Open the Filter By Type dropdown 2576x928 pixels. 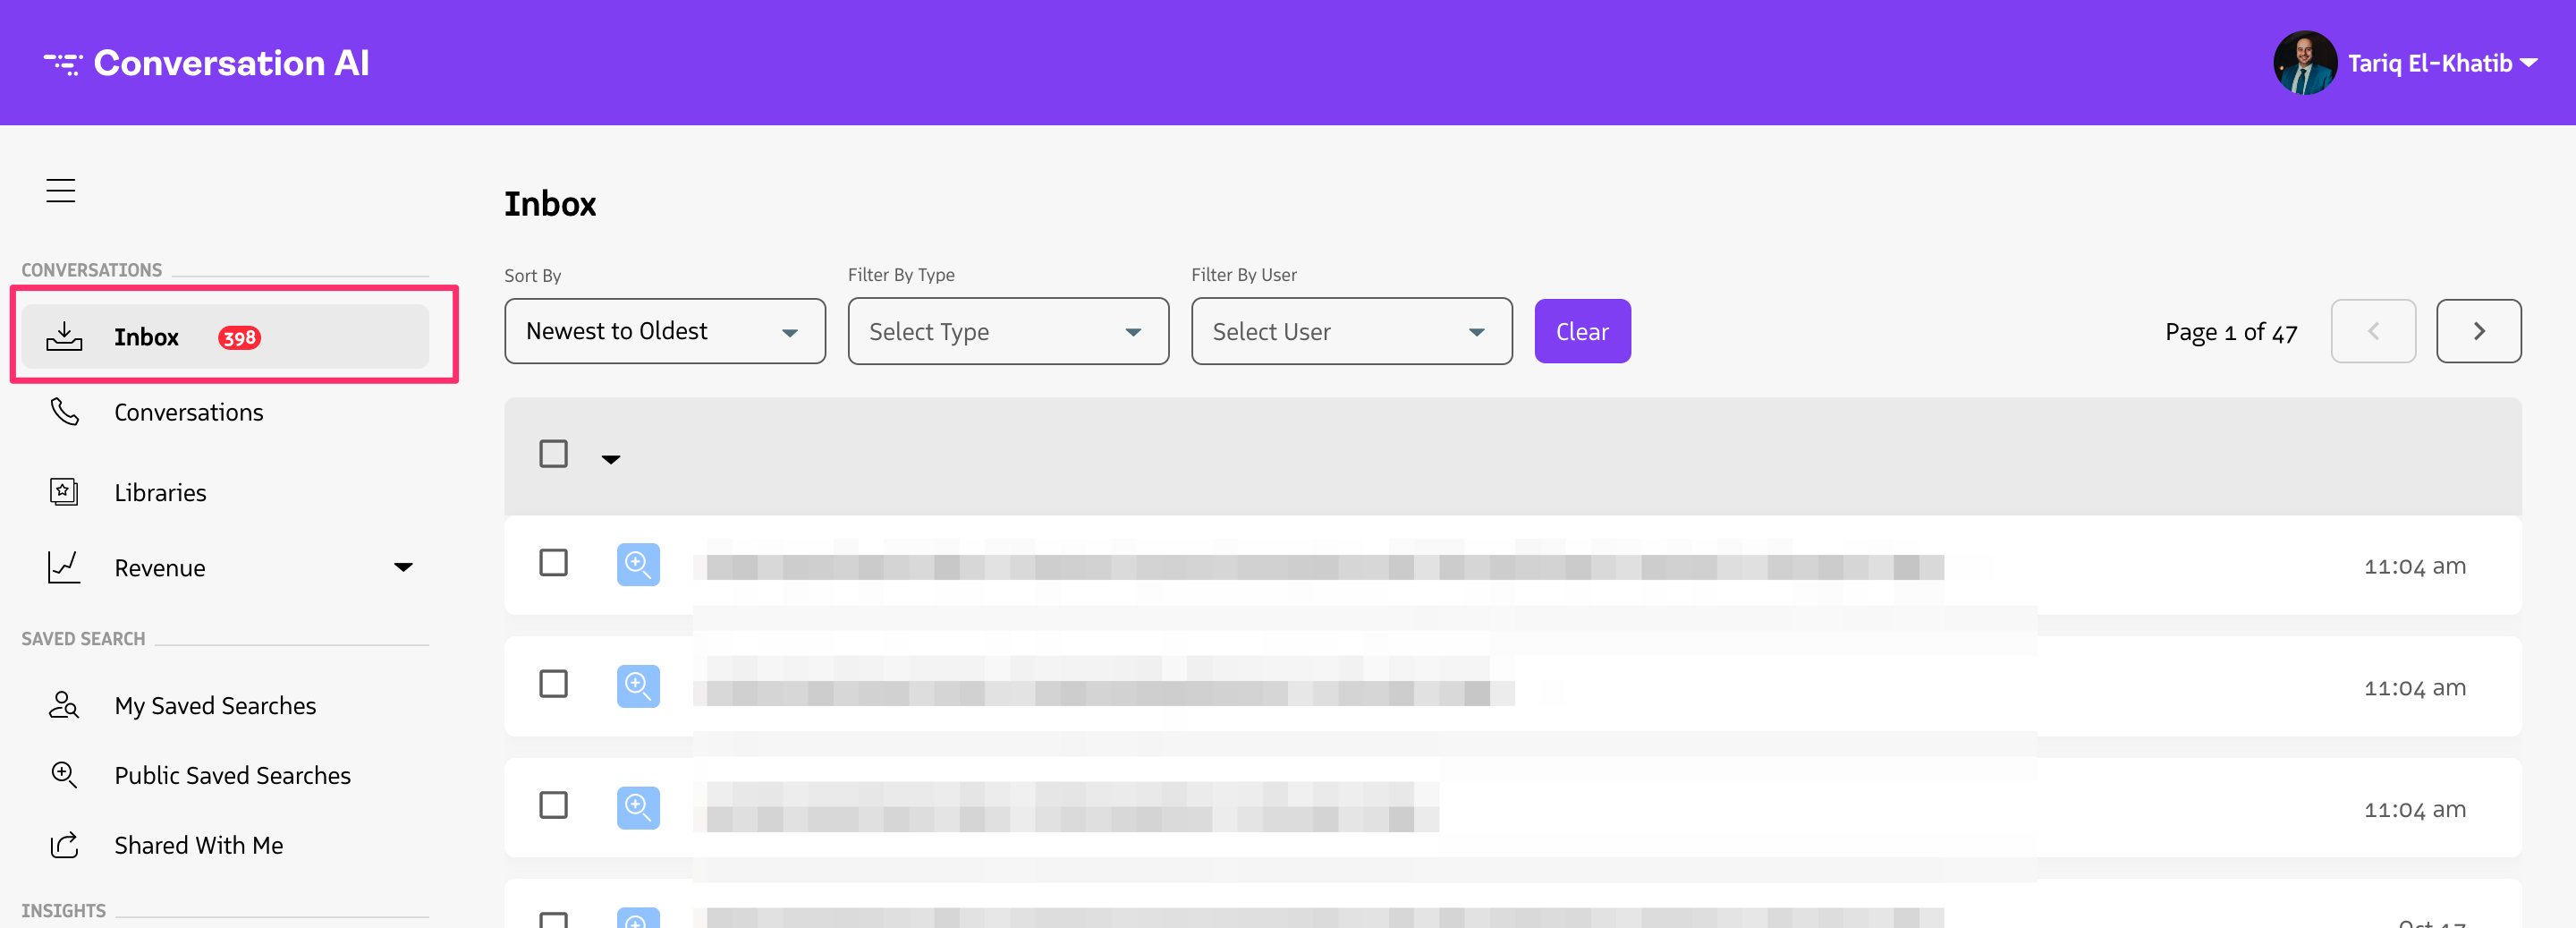click(x=1007, y=331)
